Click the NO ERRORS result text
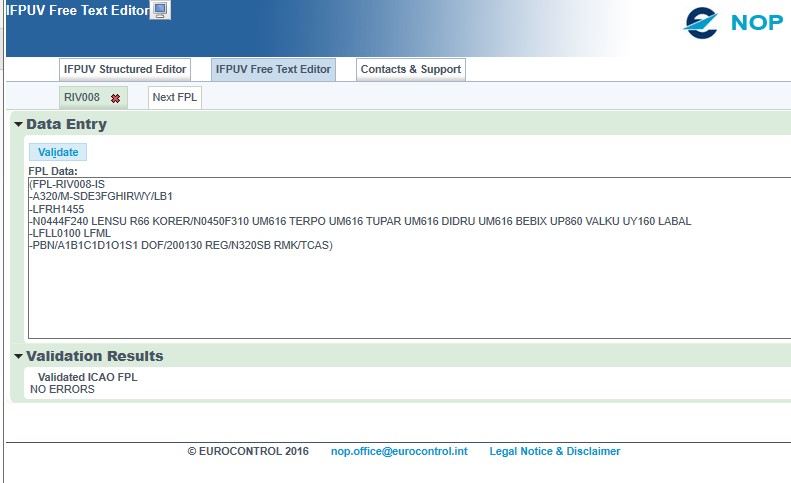This screenshot has height=483, width=791. (x=62, y=389)
